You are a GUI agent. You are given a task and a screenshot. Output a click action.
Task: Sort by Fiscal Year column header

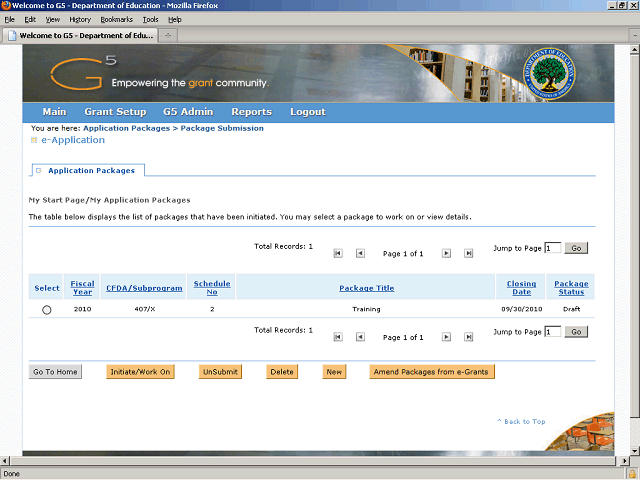(82, 288)
